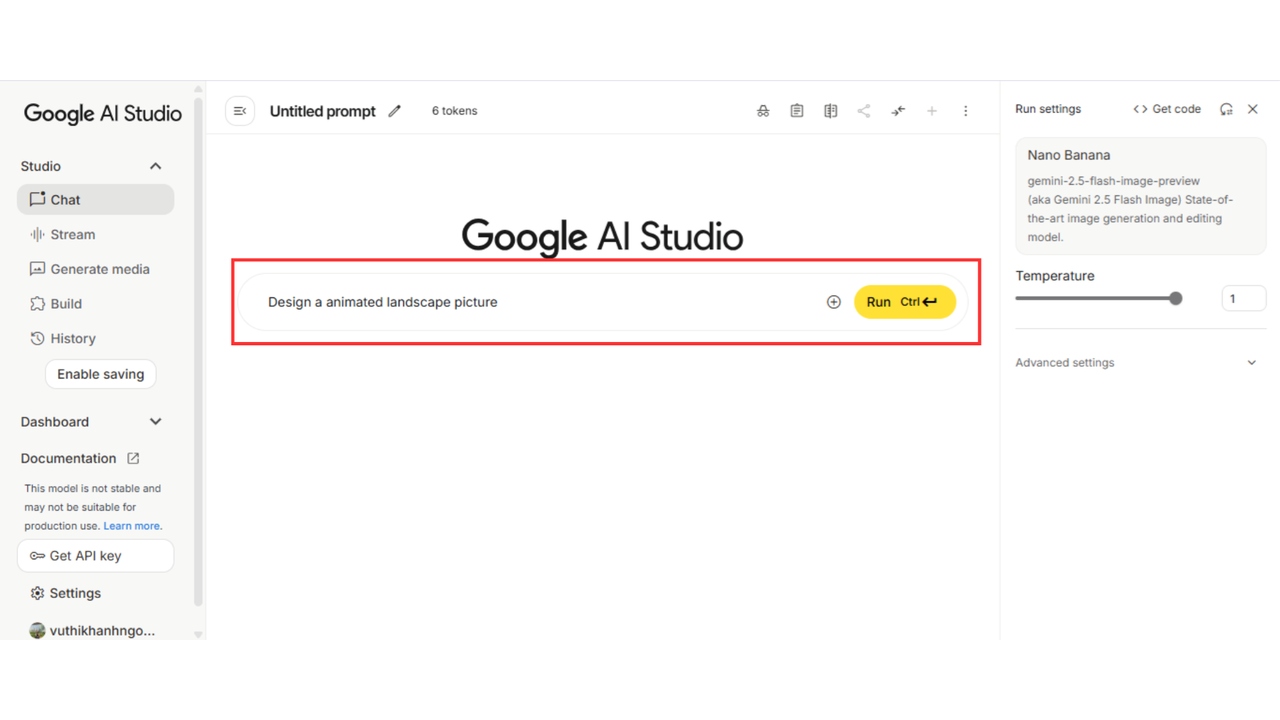The height and width of the screenshot is (720, 1280).
Task: Click the reset settings icon beside Get code
Action: click(x=1226, y=109)
